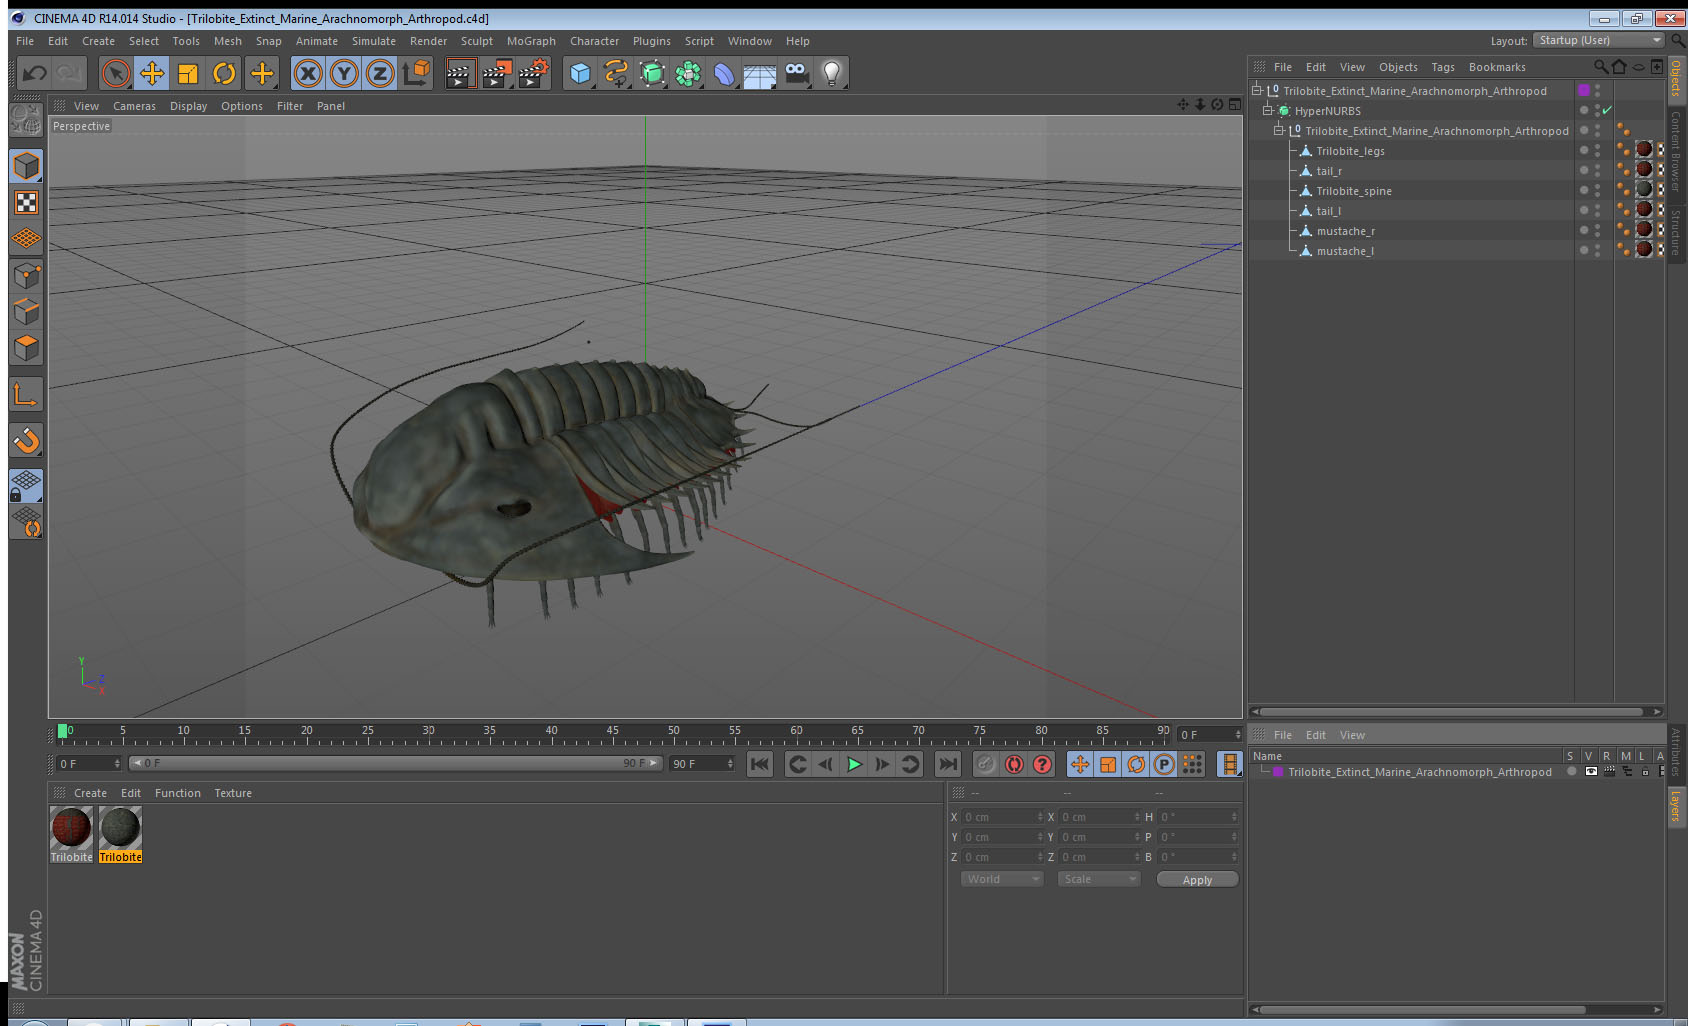
Task: Open the deformer objects icon
Action: click(724, 73)
